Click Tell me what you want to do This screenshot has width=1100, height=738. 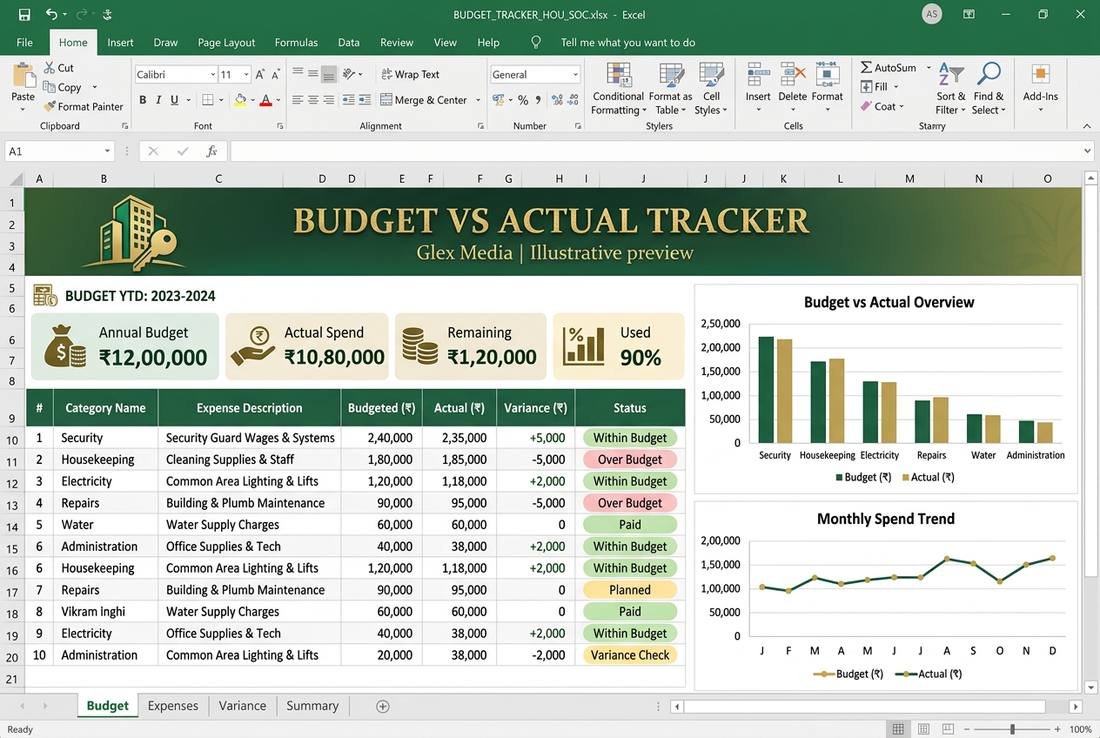point(627,42)
